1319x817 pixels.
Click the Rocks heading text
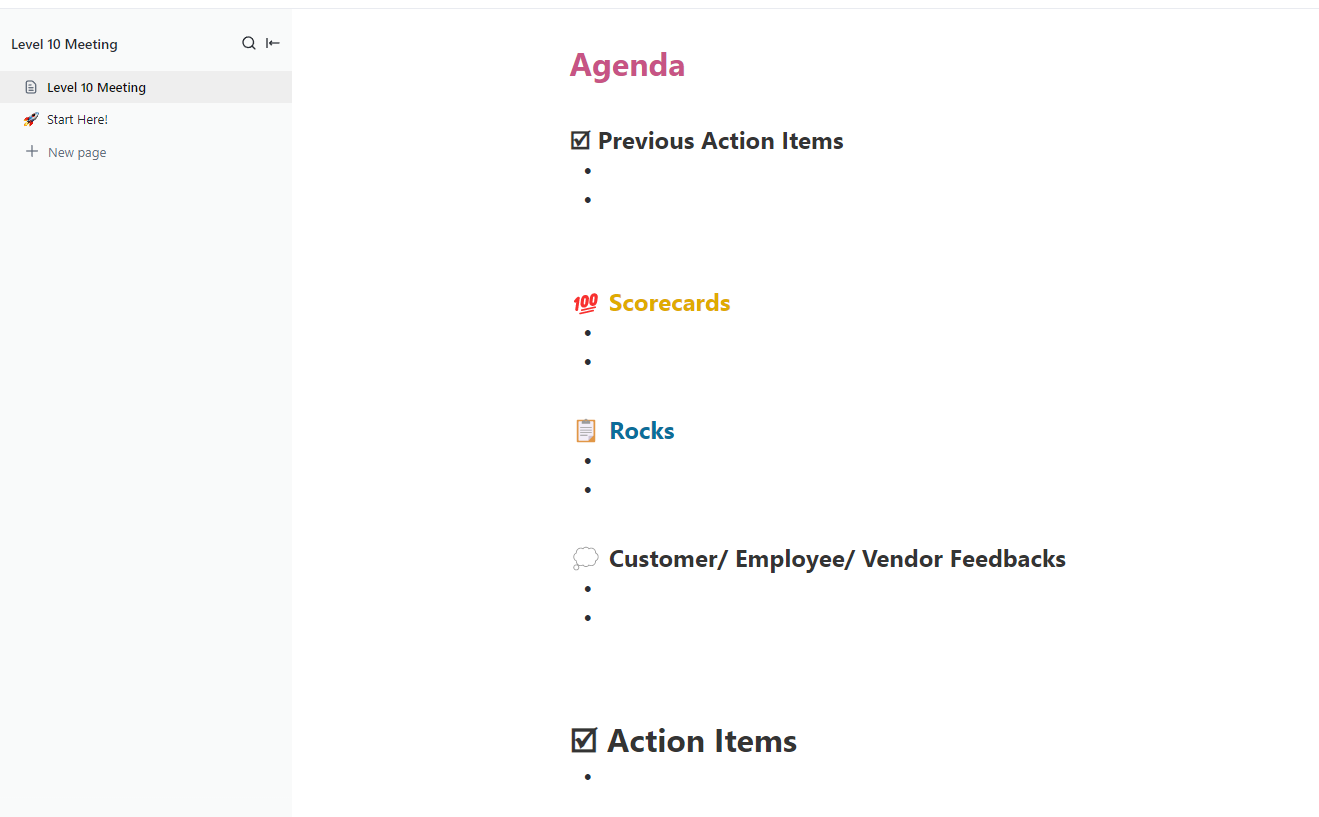tap(641, 430)
